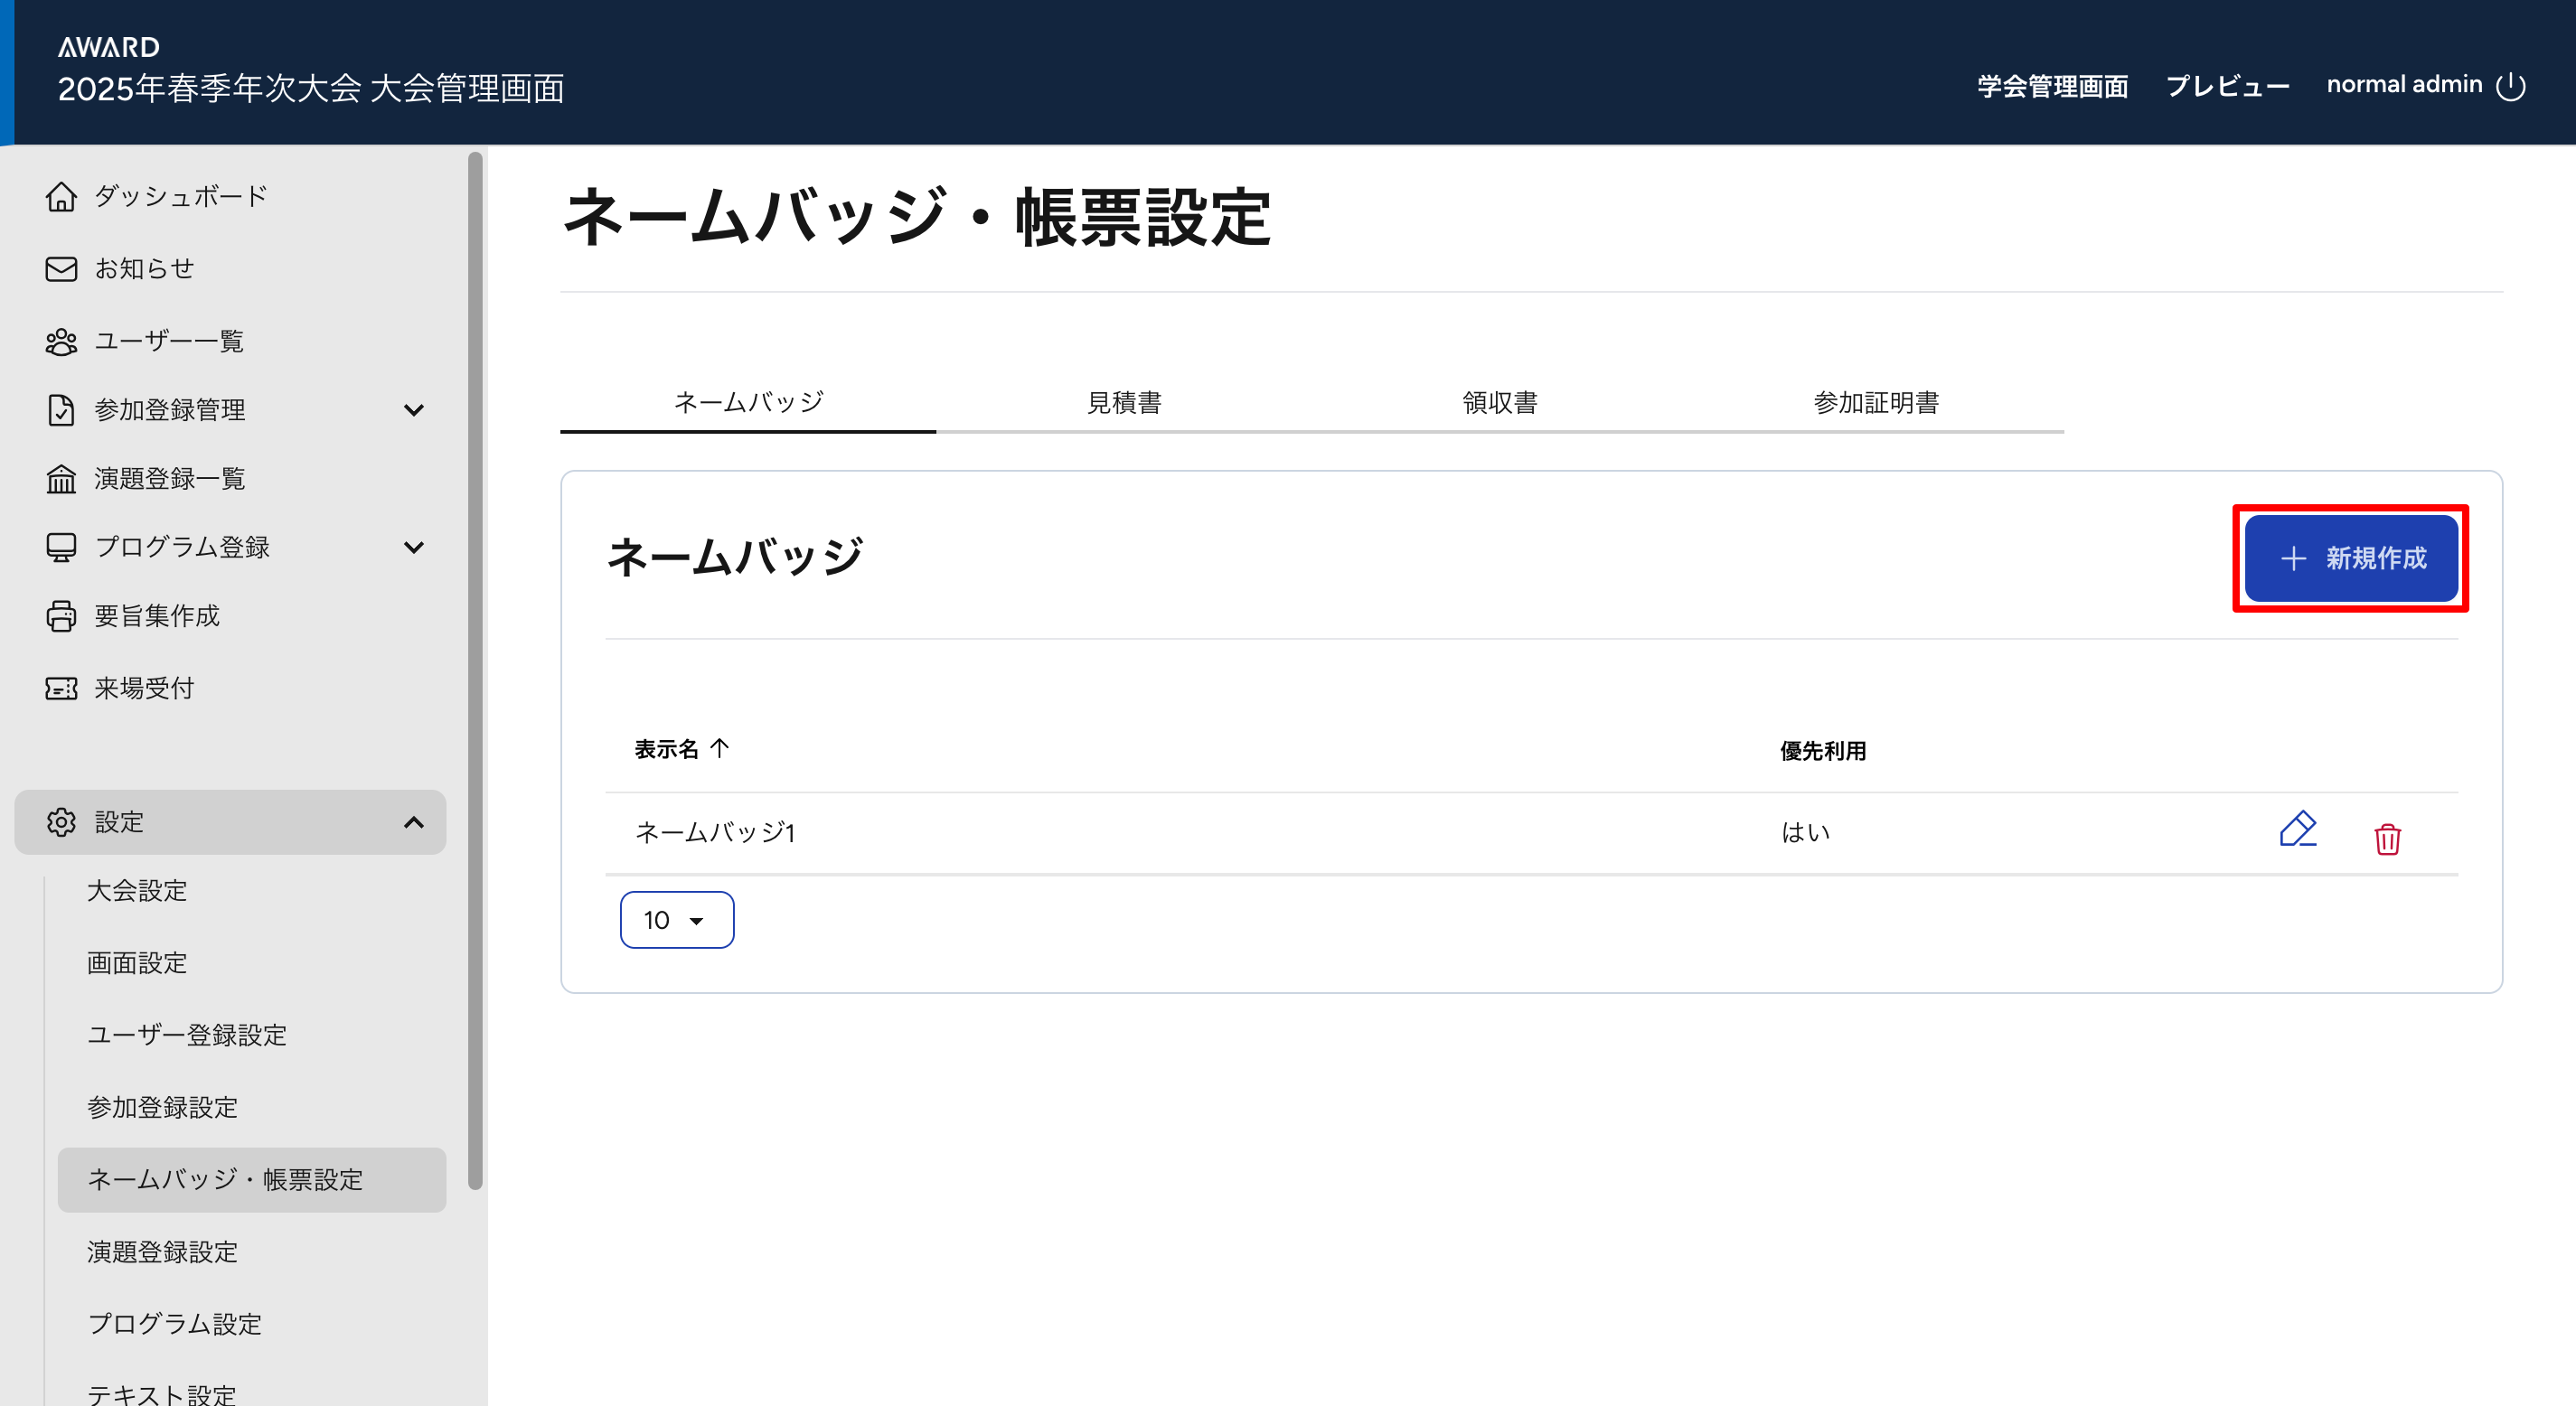
Task: Expand the 参加登録管理 menu chevron
Action: point(413,410)
